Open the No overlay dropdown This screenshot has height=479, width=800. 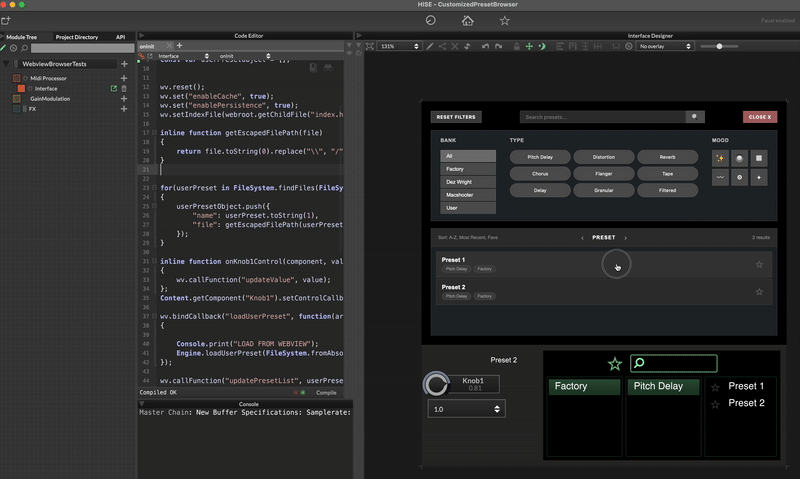coord(663,46)
